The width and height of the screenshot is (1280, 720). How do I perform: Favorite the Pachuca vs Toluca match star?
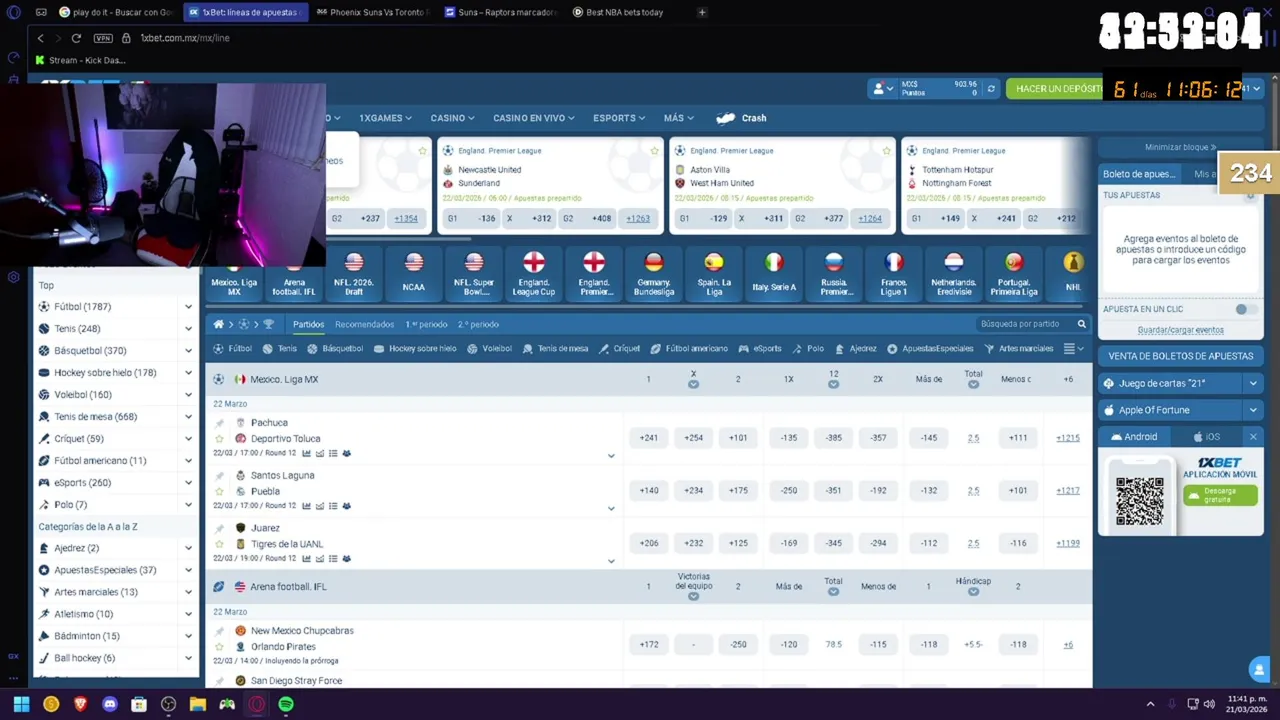[x=219, y=438]
